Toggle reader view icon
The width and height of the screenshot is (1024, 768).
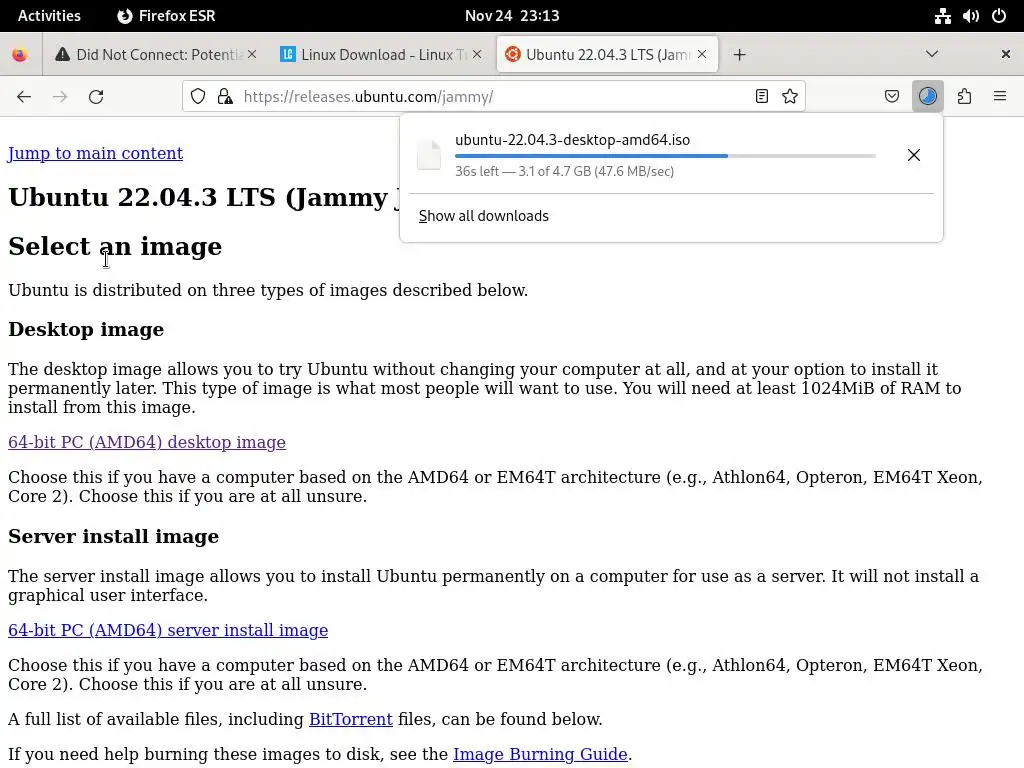pos(761,97)
